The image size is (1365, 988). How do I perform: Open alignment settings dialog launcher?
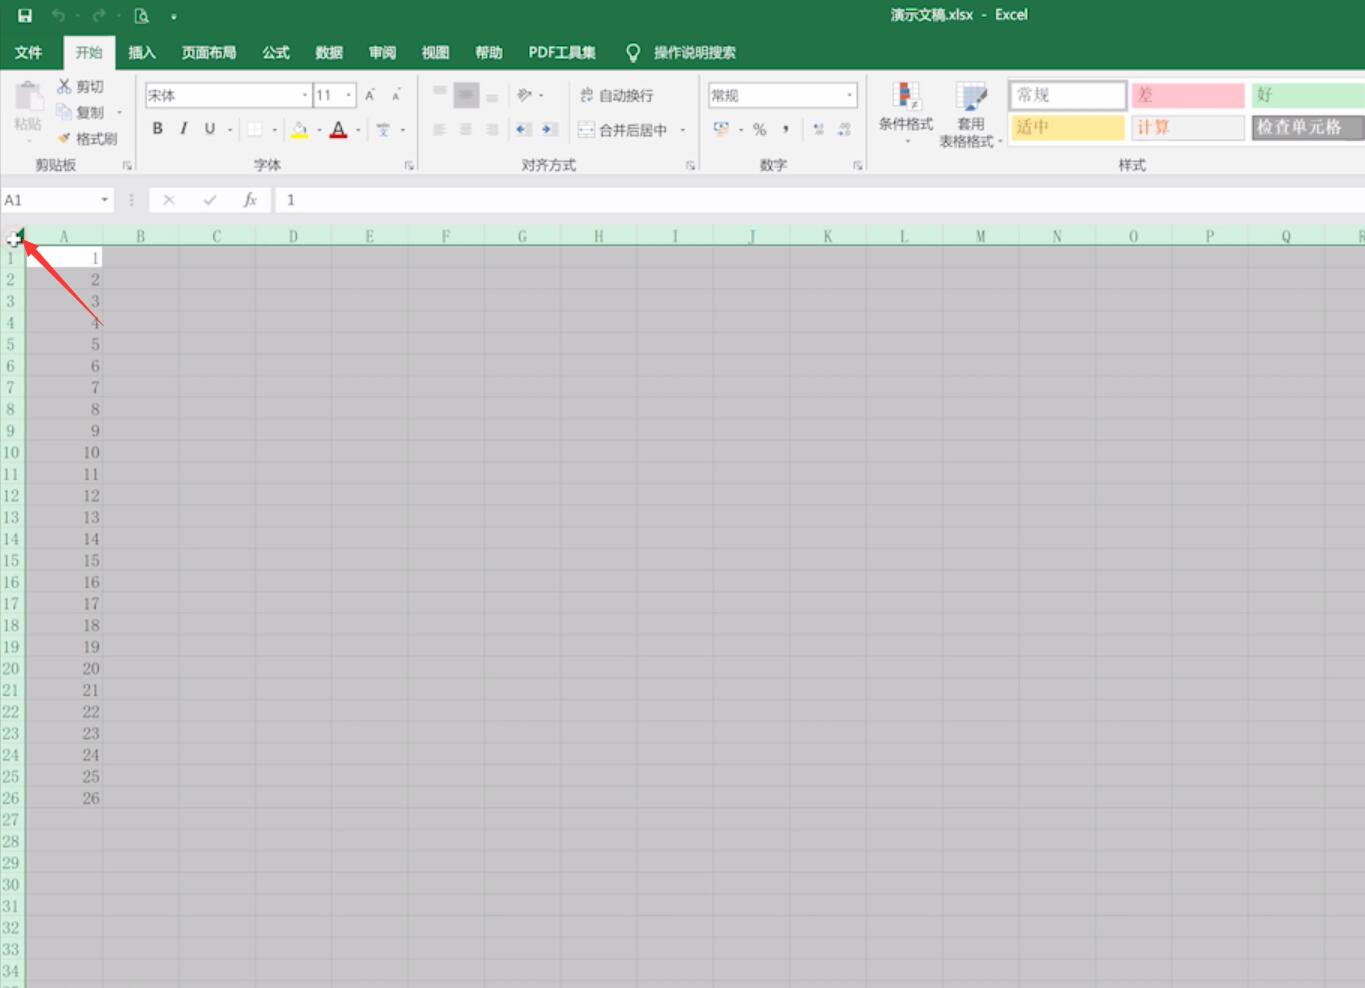click(x=690, y=165)
